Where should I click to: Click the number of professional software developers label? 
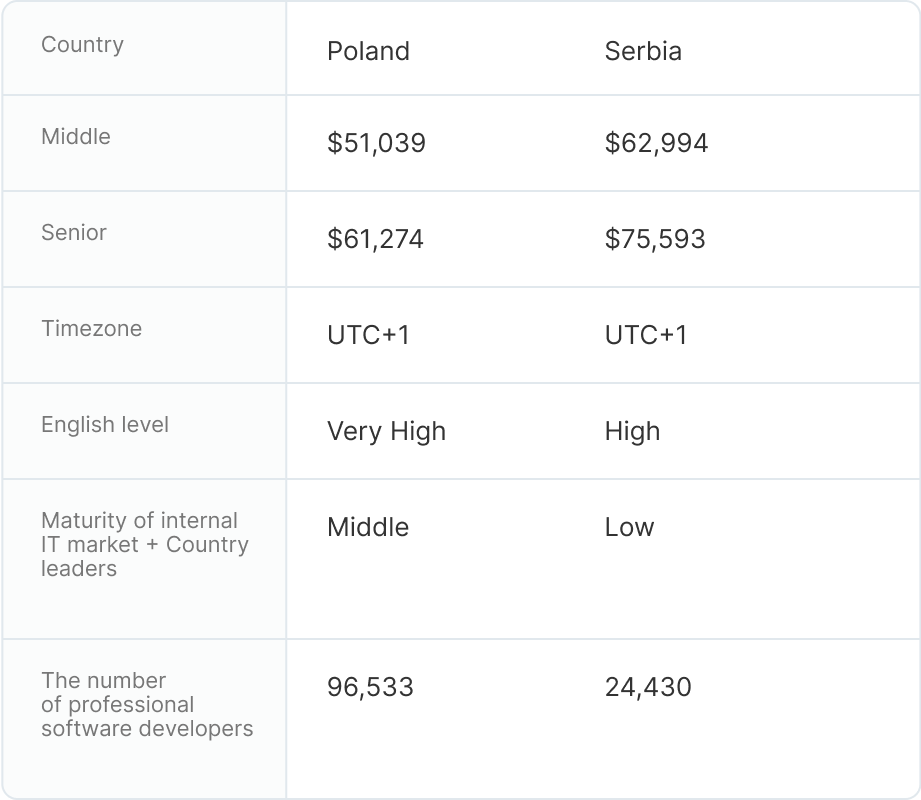coord(147,704)
